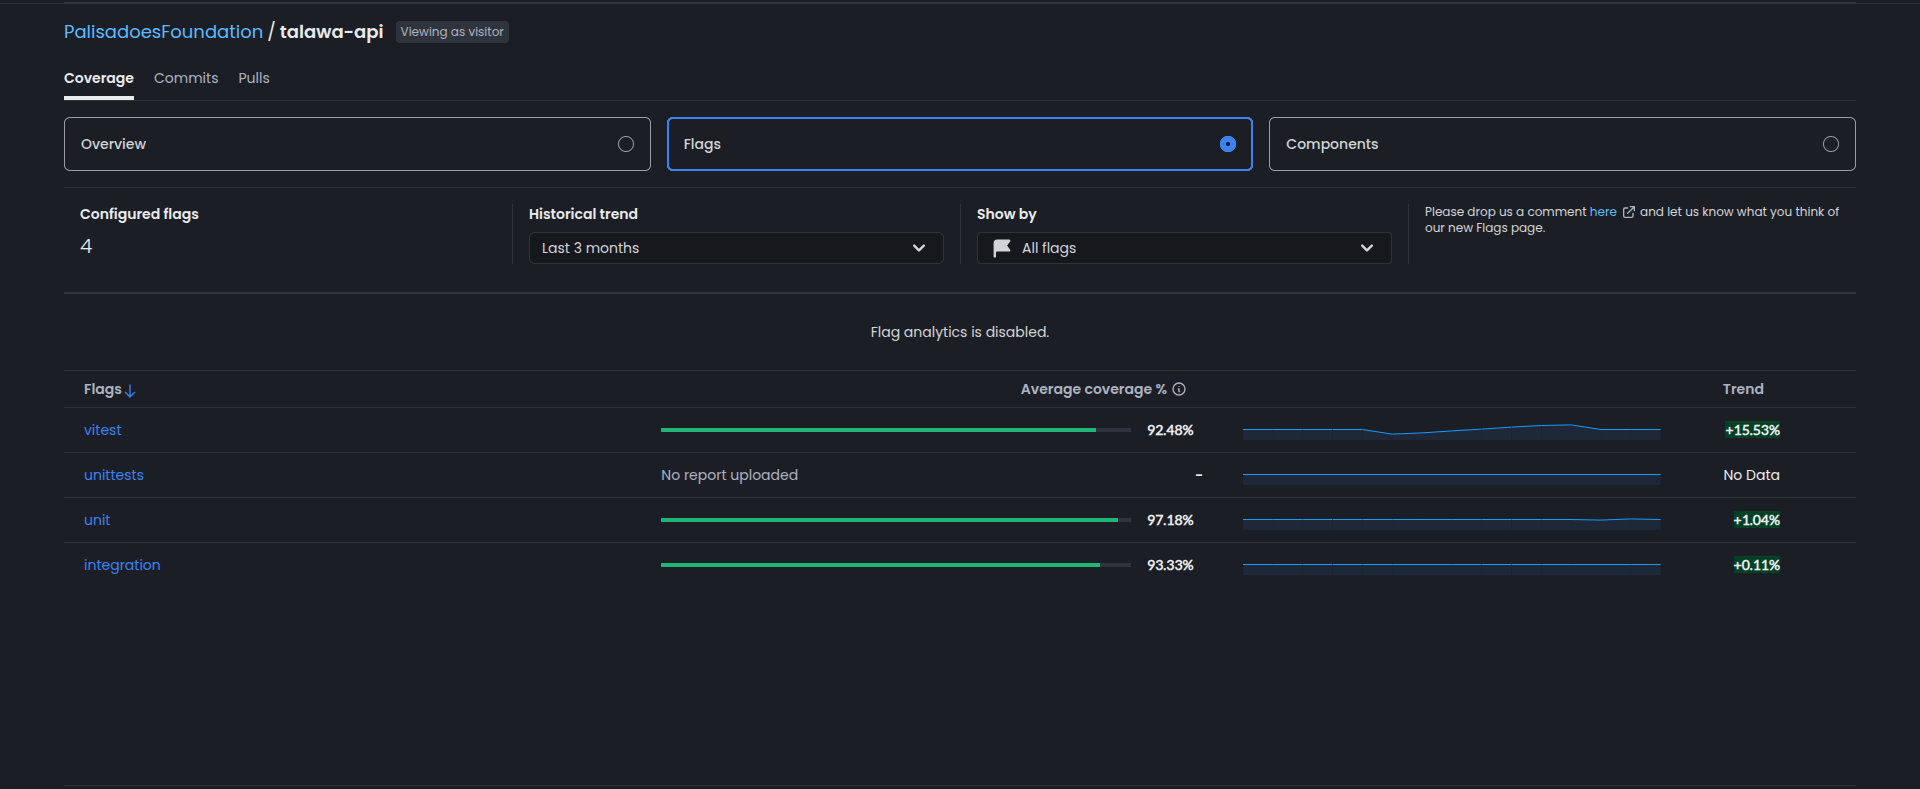Open the unittests flag link
The image size is (1920, 789).
pyautogui.click(x=113, y=475)
